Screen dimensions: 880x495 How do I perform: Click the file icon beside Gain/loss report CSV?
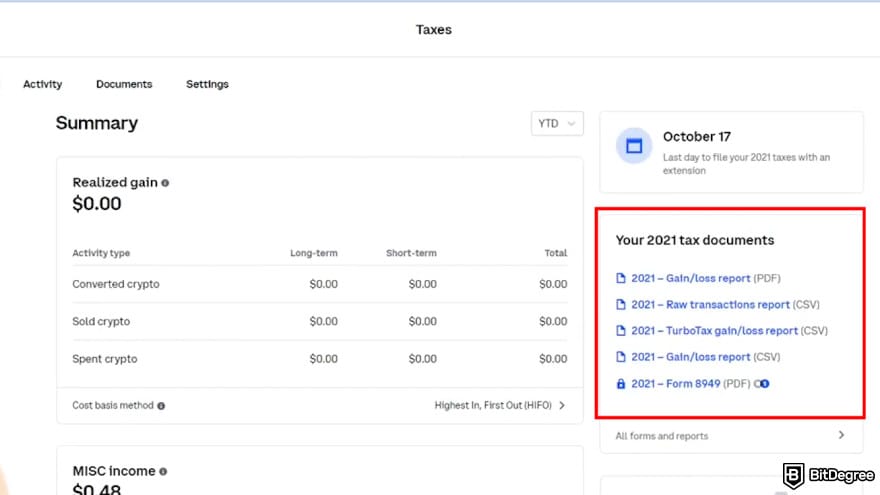[x=621, y=357]
